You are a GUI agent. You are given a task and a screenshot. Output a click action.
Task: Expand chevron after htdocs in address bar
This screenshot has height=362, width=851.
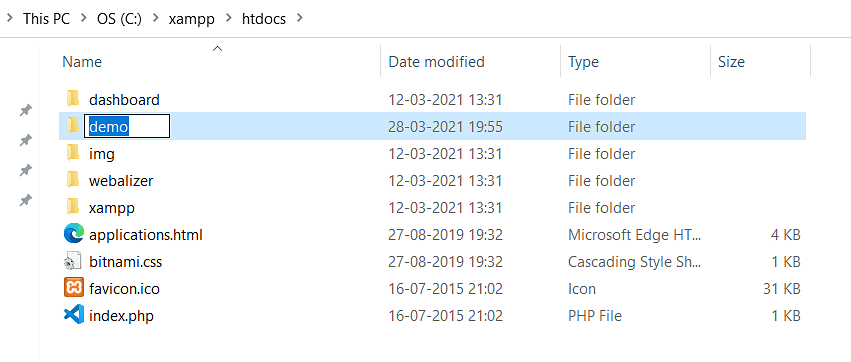[298, 18]
